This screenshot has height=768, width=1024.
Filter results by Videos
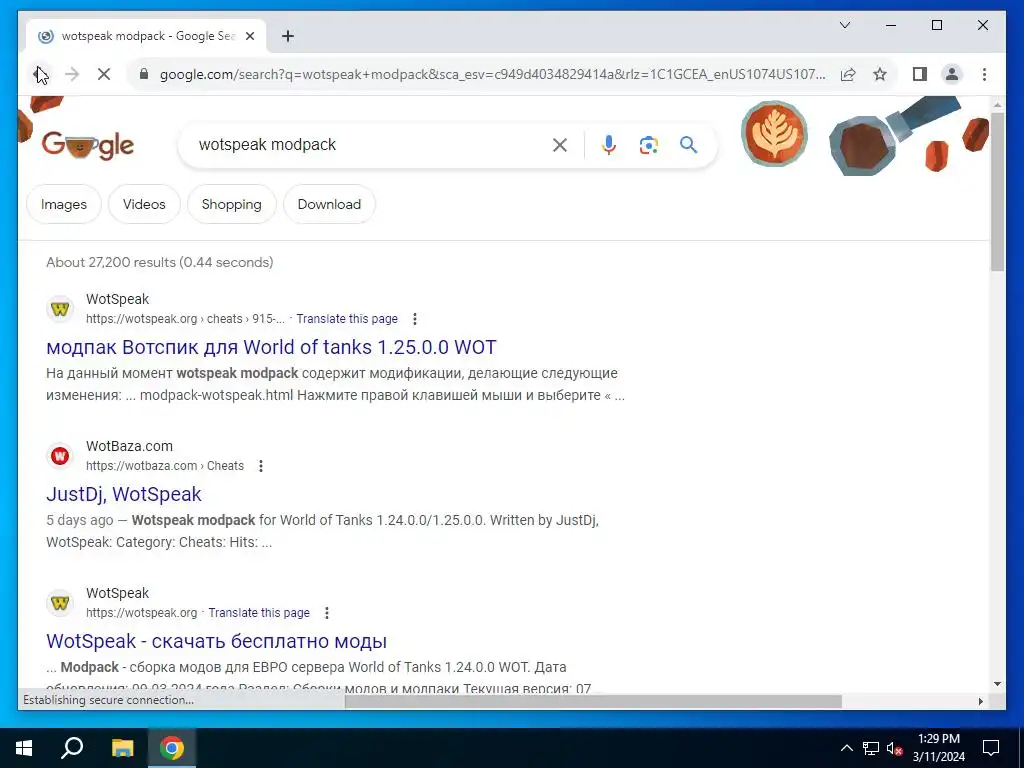[144, 204]
